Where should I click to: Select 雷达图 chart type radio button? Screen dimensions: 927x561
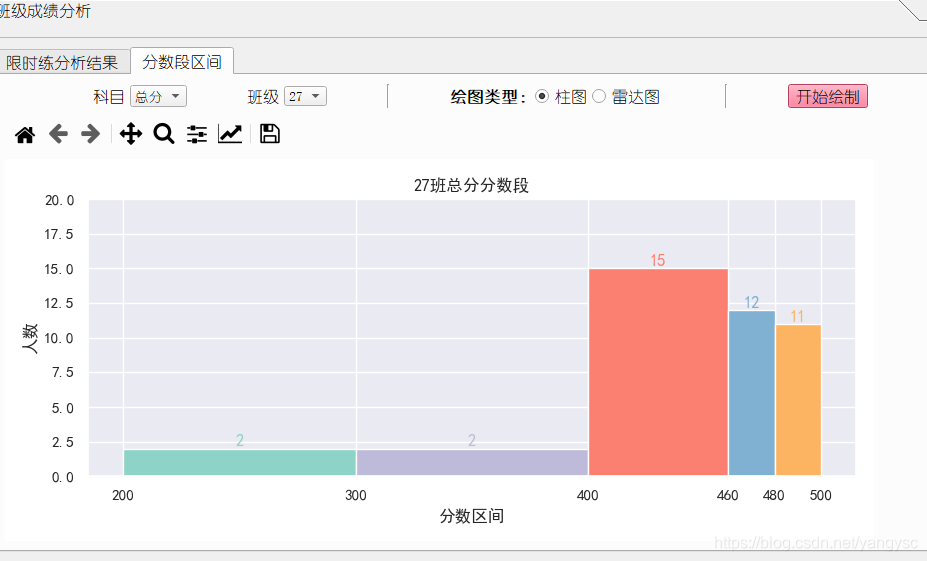(x=599, y=96)
